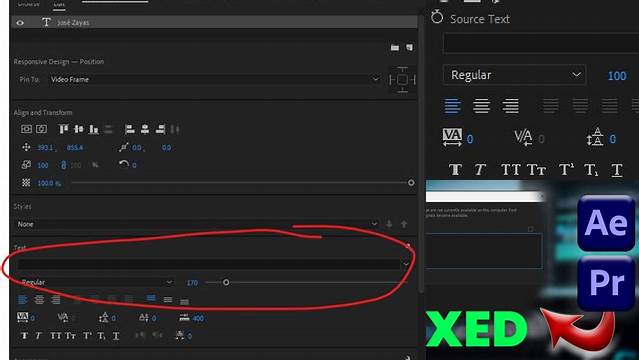639x360 pixels.
Task: Click right align text in right panel
Action: click(x=510, y=106)
